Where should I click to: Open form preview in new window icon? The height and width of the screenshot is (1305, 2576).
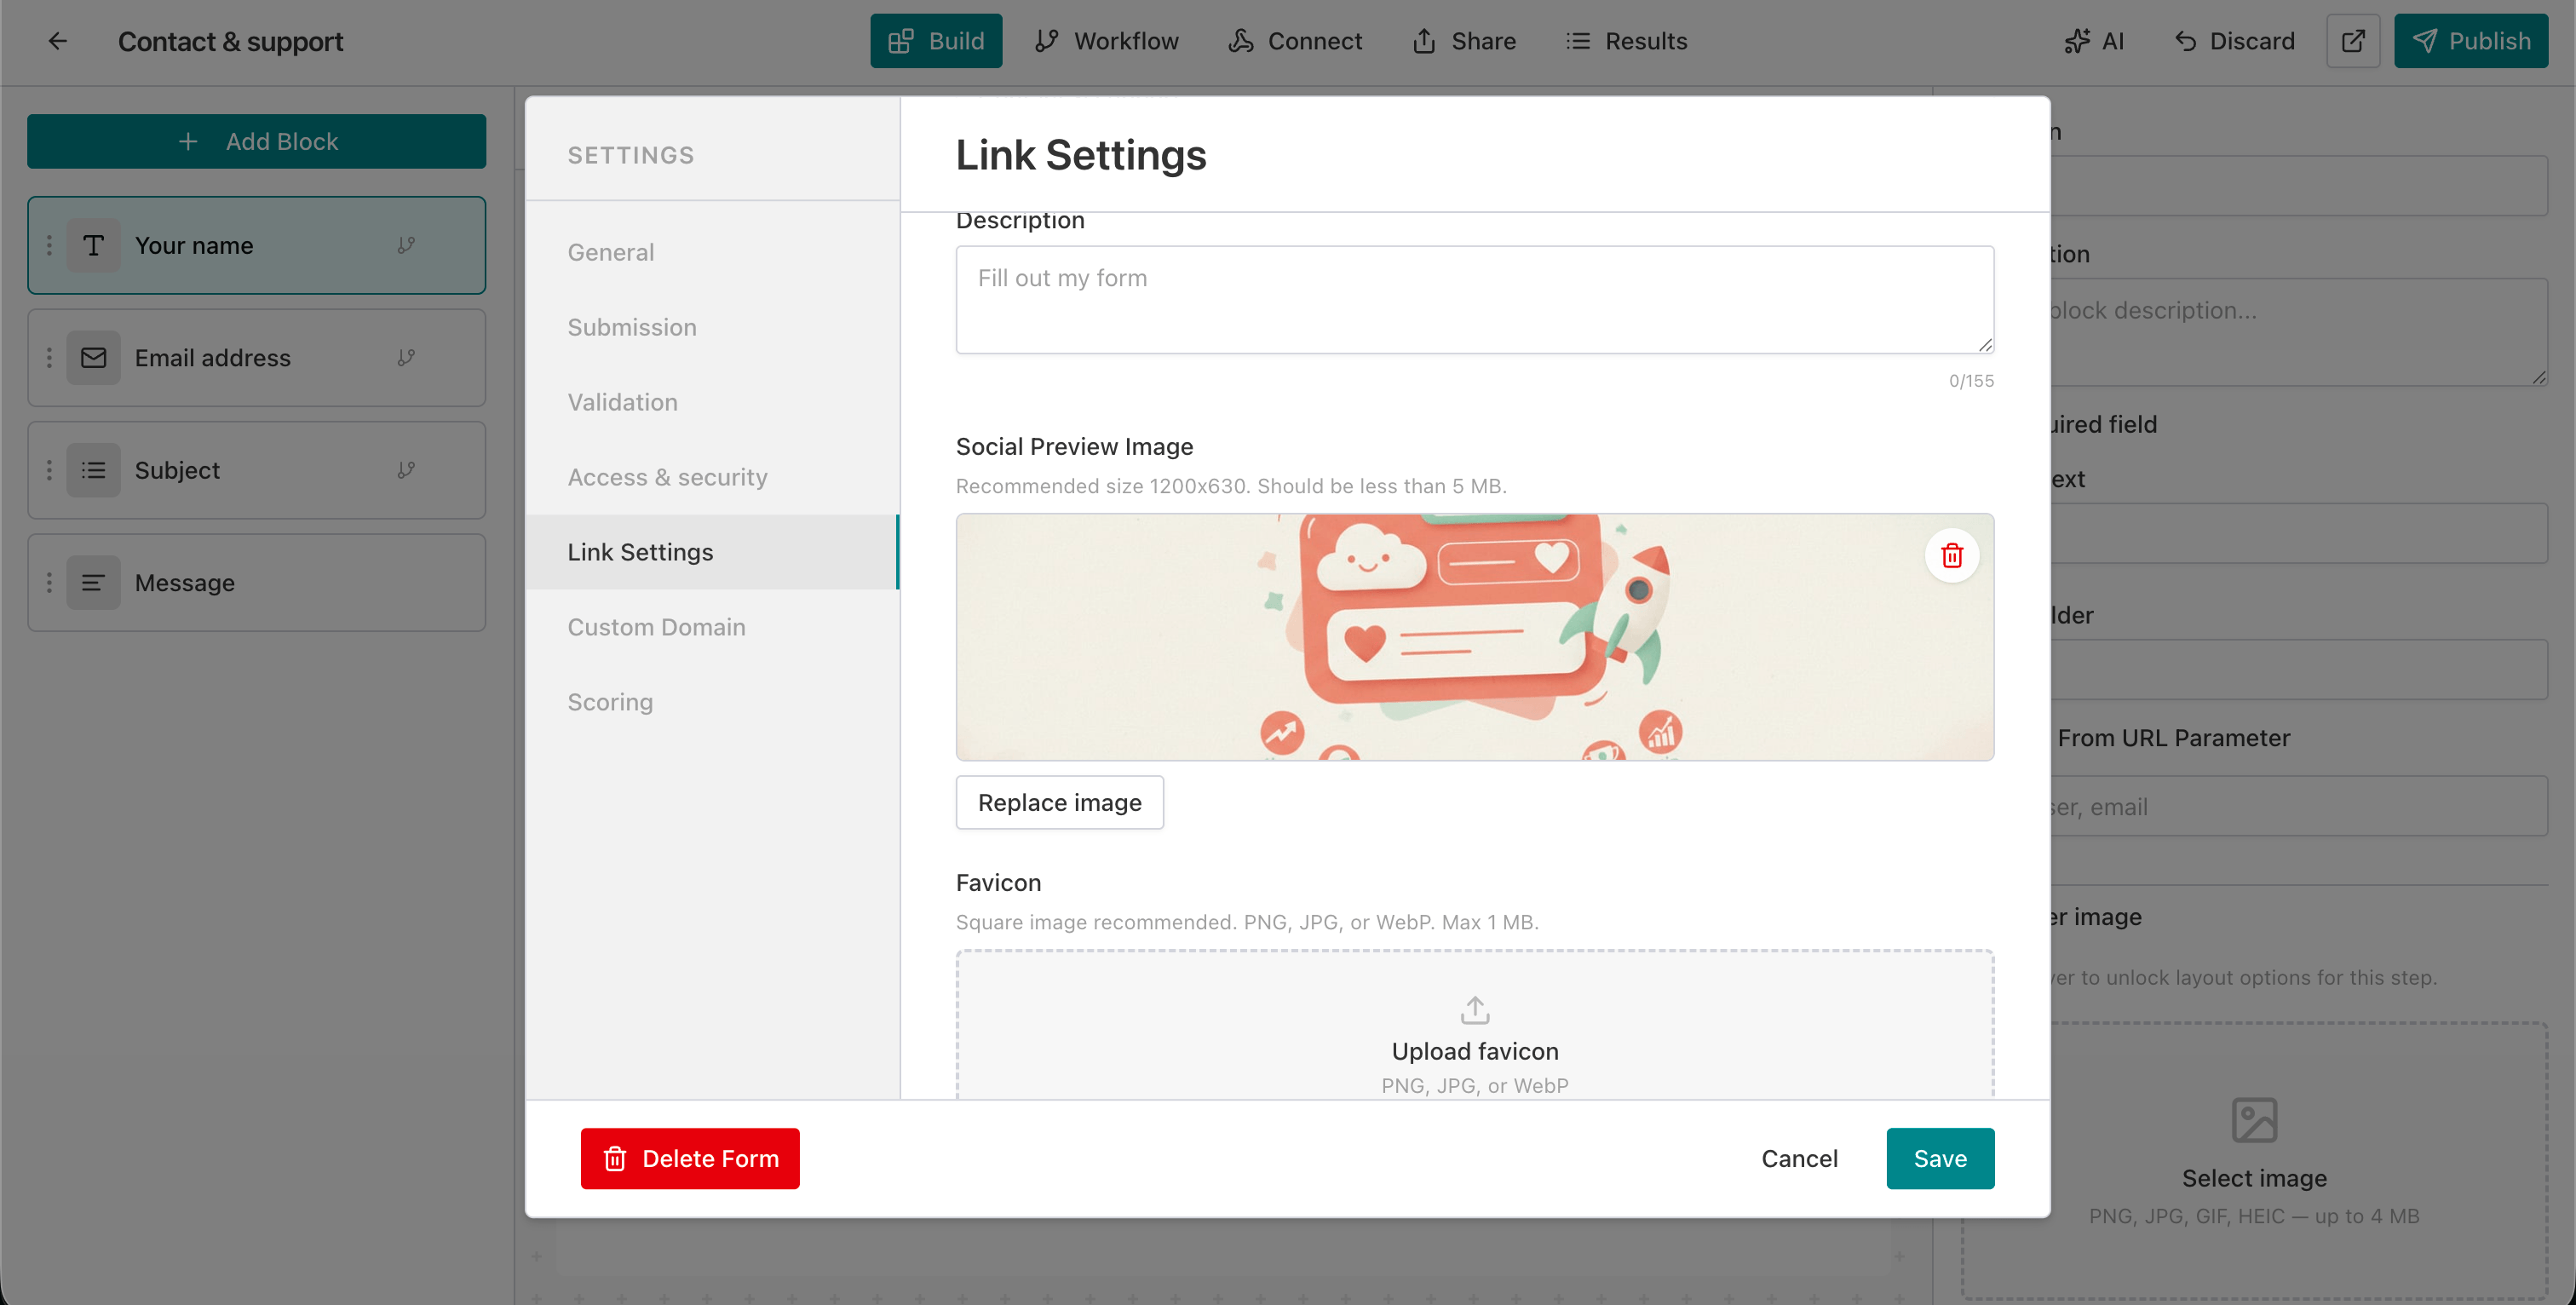coord(2352,41)
